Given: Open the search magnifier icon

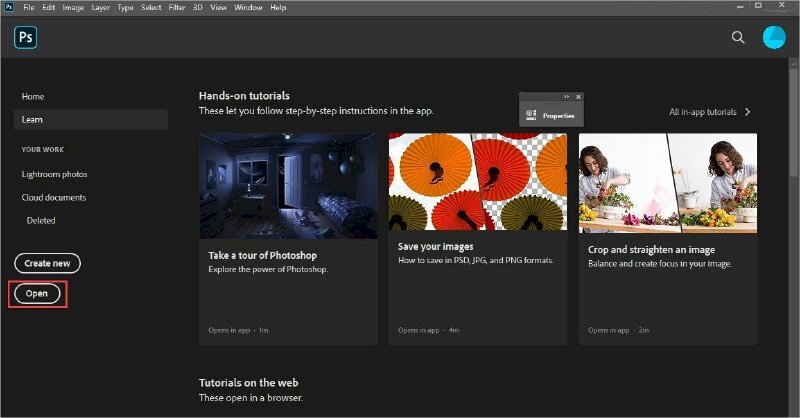Looking at the screenshot, I should [x=738, y=37].
